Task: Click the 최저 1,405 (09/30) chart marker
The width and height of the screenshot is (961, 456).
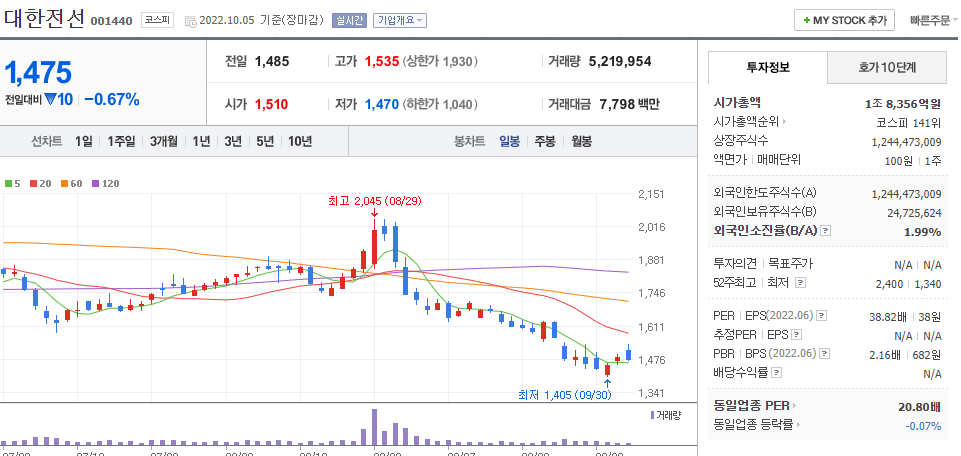Action: tap(564, 395)
